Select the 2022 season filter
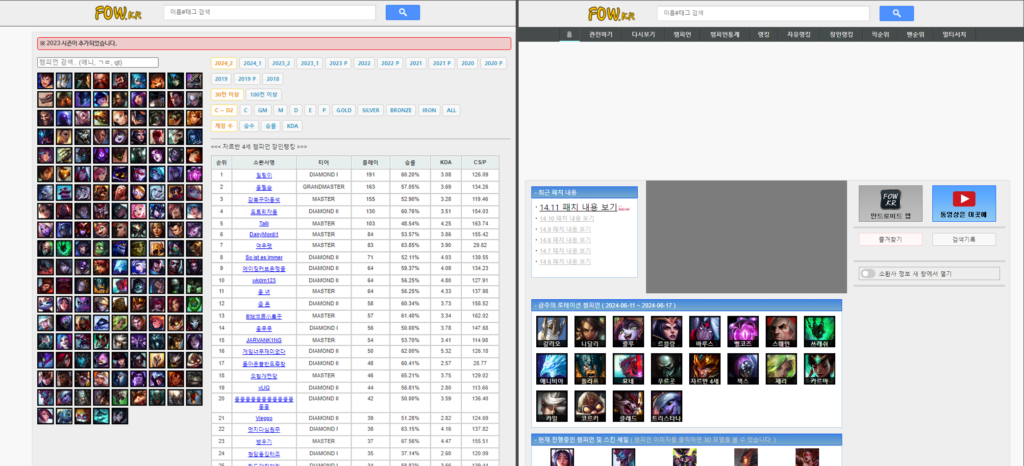Viewport: 1024px width, 466px height. [x=364, y=63]
